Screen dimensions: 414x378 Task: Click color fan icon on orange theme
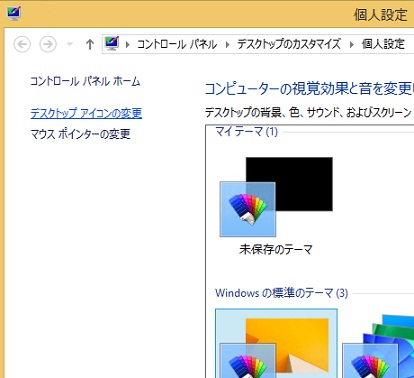248,361
